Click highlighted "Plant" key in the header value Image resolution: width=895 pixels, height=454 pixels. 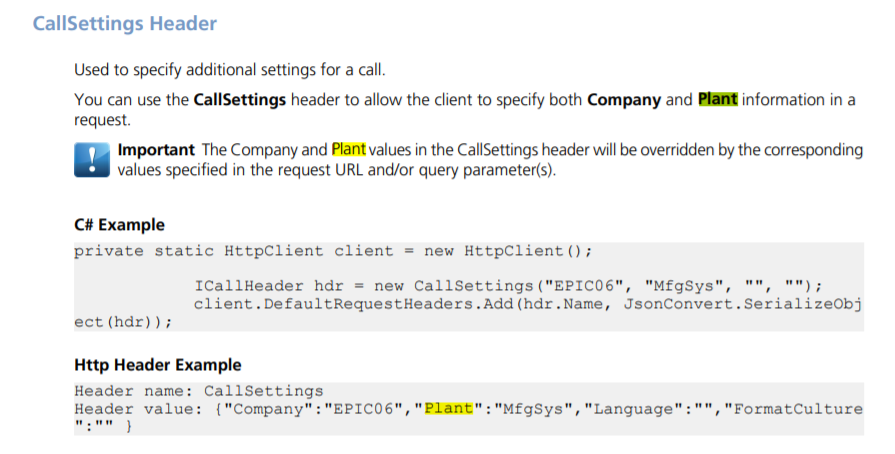tap(448, 408)
